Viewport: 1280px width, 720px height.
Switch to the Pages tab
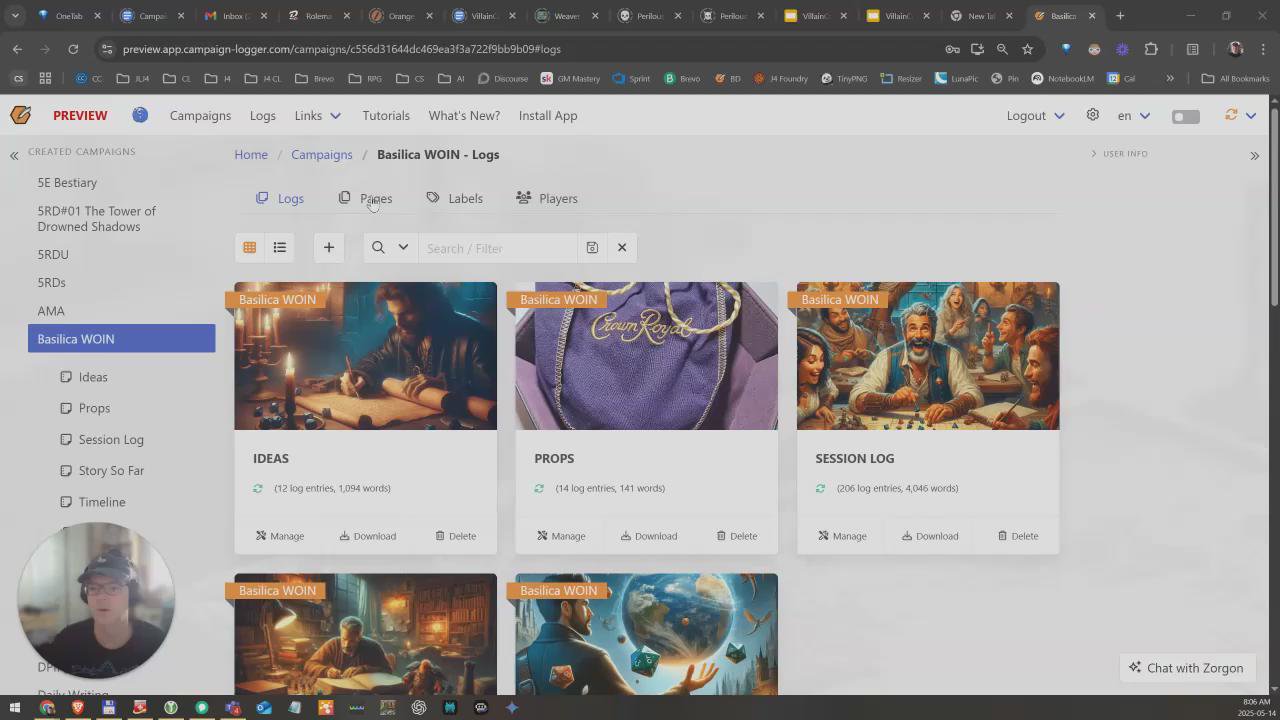click(x=365, y=198)
